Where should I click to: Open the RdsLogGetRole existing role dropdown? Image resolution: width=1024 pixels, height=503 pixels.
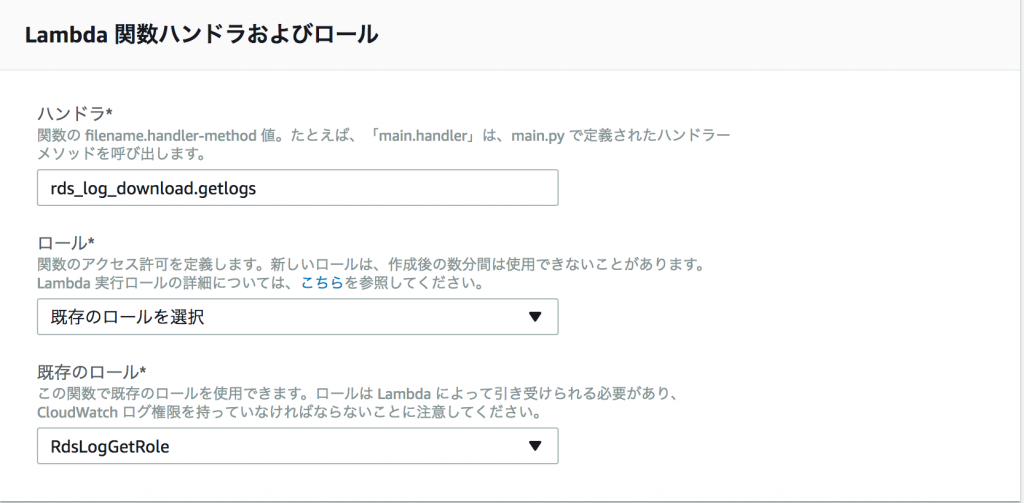[x=298, y=446]
